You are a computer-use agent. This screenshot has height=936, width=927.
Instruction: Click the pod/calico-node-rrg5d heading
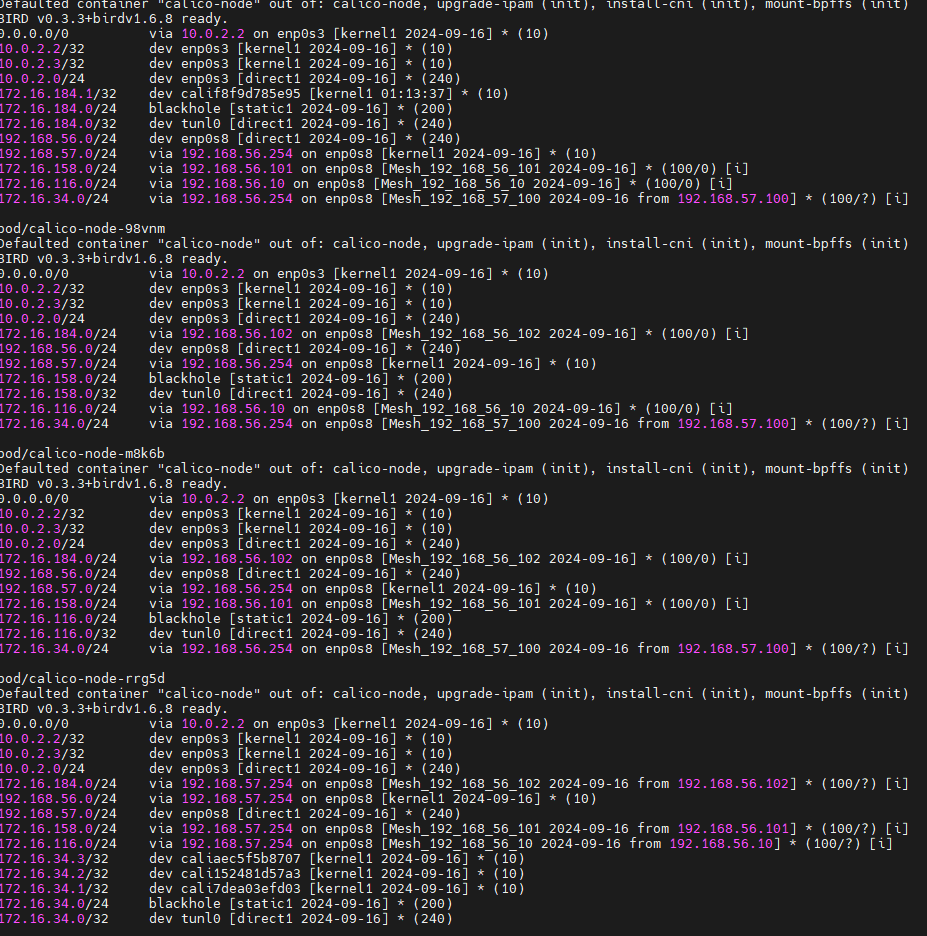[82, 678]
